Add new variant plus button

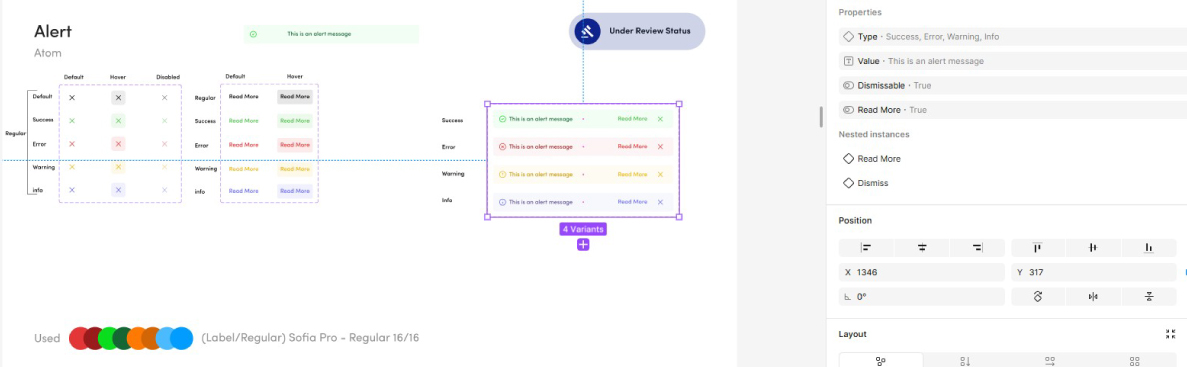[583, 244]
